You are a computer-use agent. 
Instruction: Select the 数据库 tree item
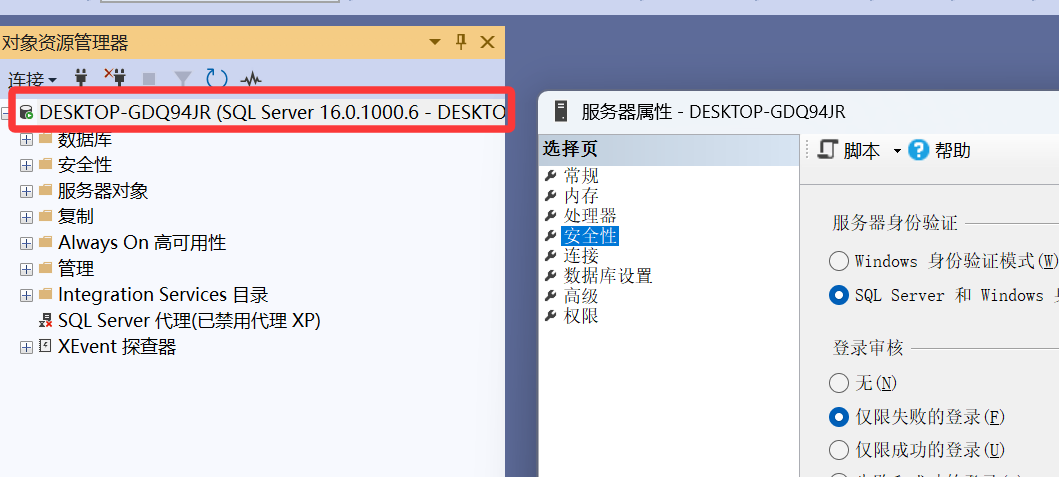click(x=85, y=140)
